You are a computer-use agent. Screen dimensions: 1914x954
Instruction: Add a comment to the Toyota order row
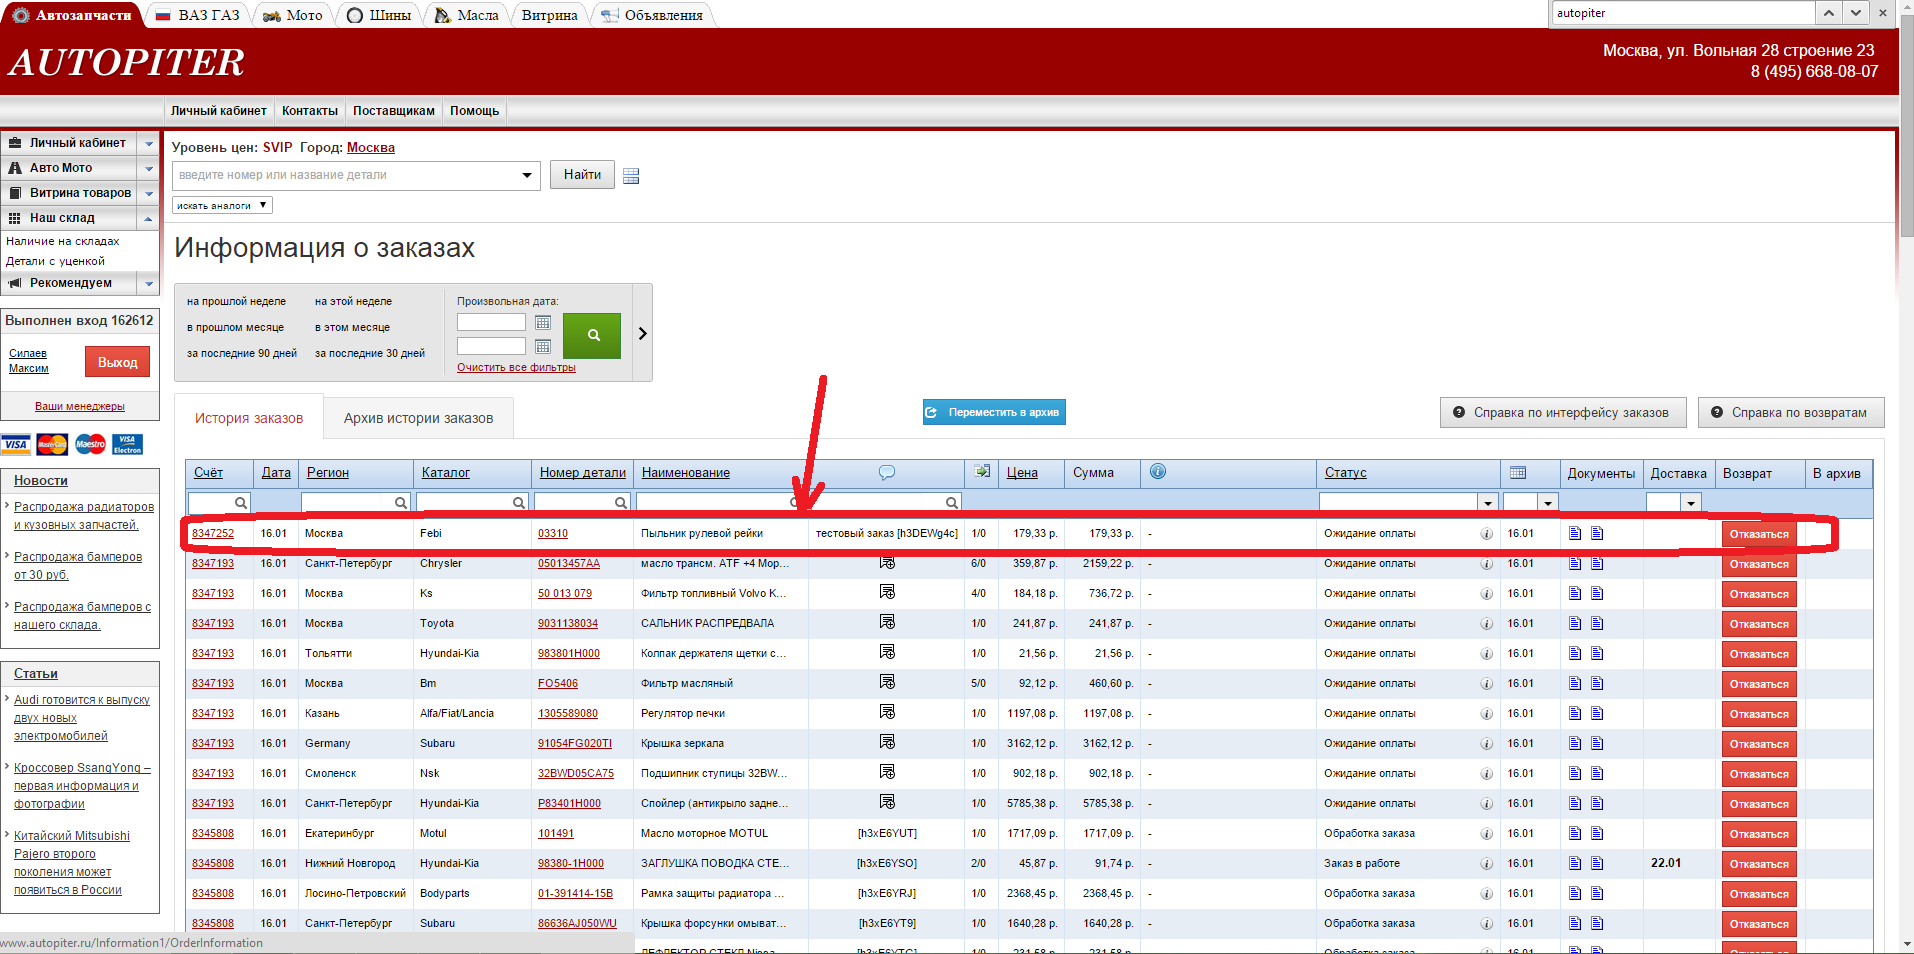tap(887, 622)
